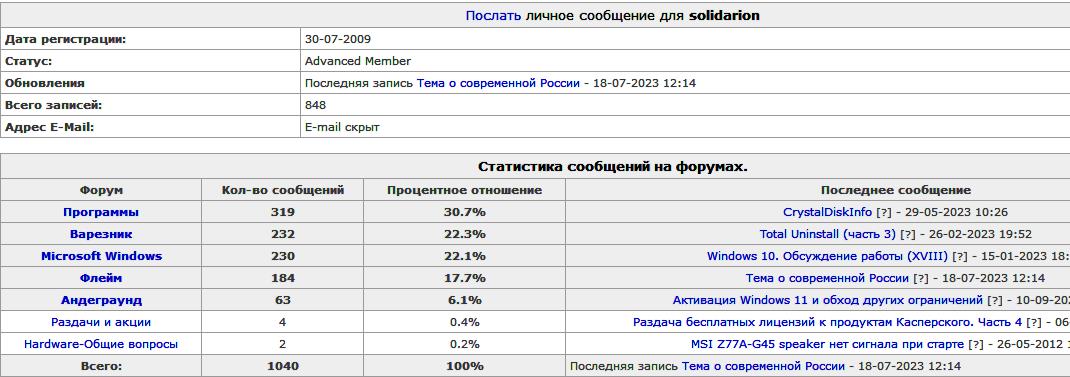Click the total posts value 848
The height and width of the screenshot is (377, 1070).
click(x=315, y=105)
